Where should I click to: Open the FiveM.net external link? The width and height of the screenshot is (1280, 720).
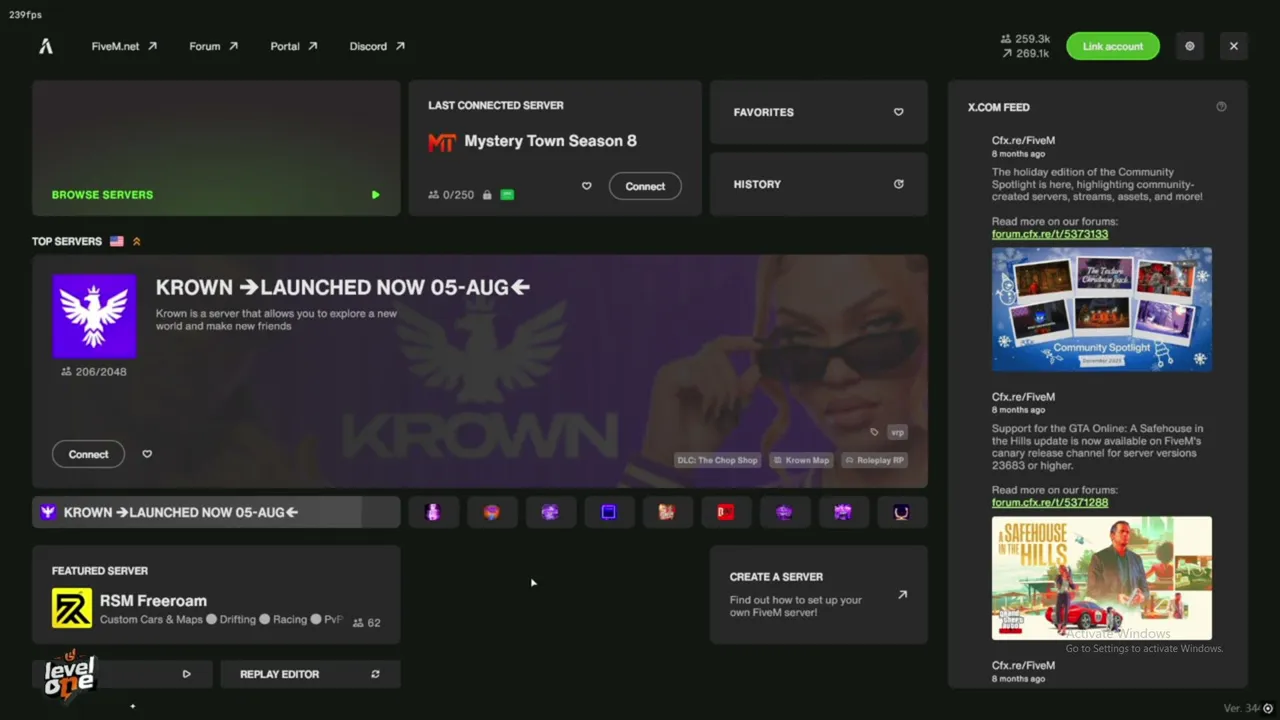pos(124,46)
